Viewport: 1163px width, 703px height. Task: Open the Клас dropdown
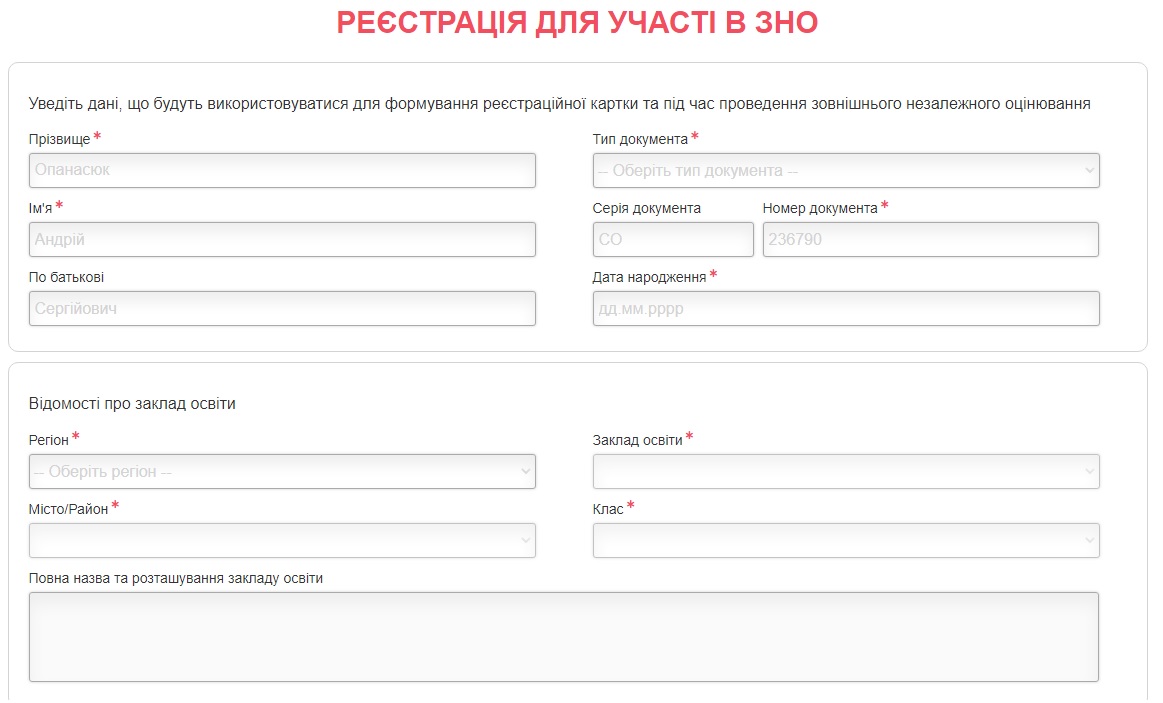[843, 540]
